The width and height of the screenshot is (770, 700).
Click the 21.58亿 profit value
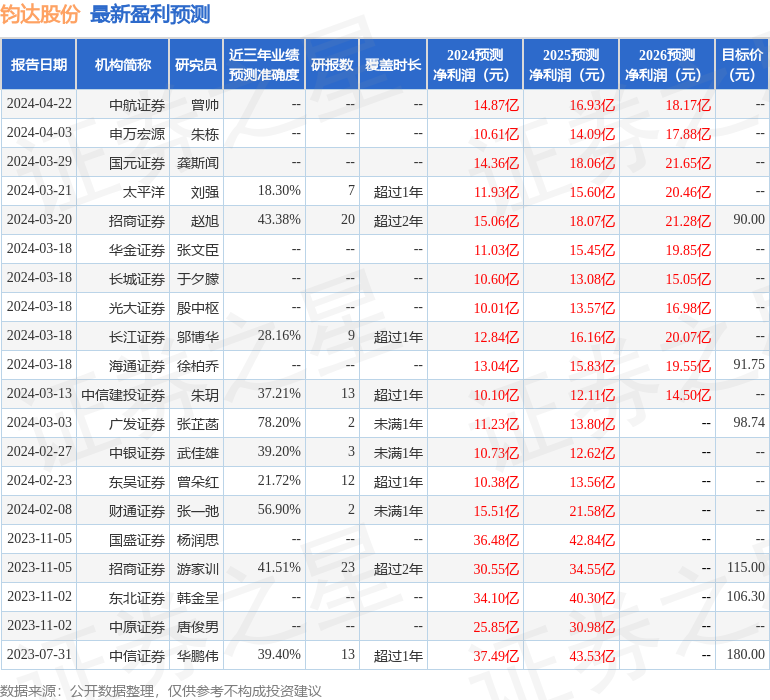pyautogui.click(x=592, y=511)
